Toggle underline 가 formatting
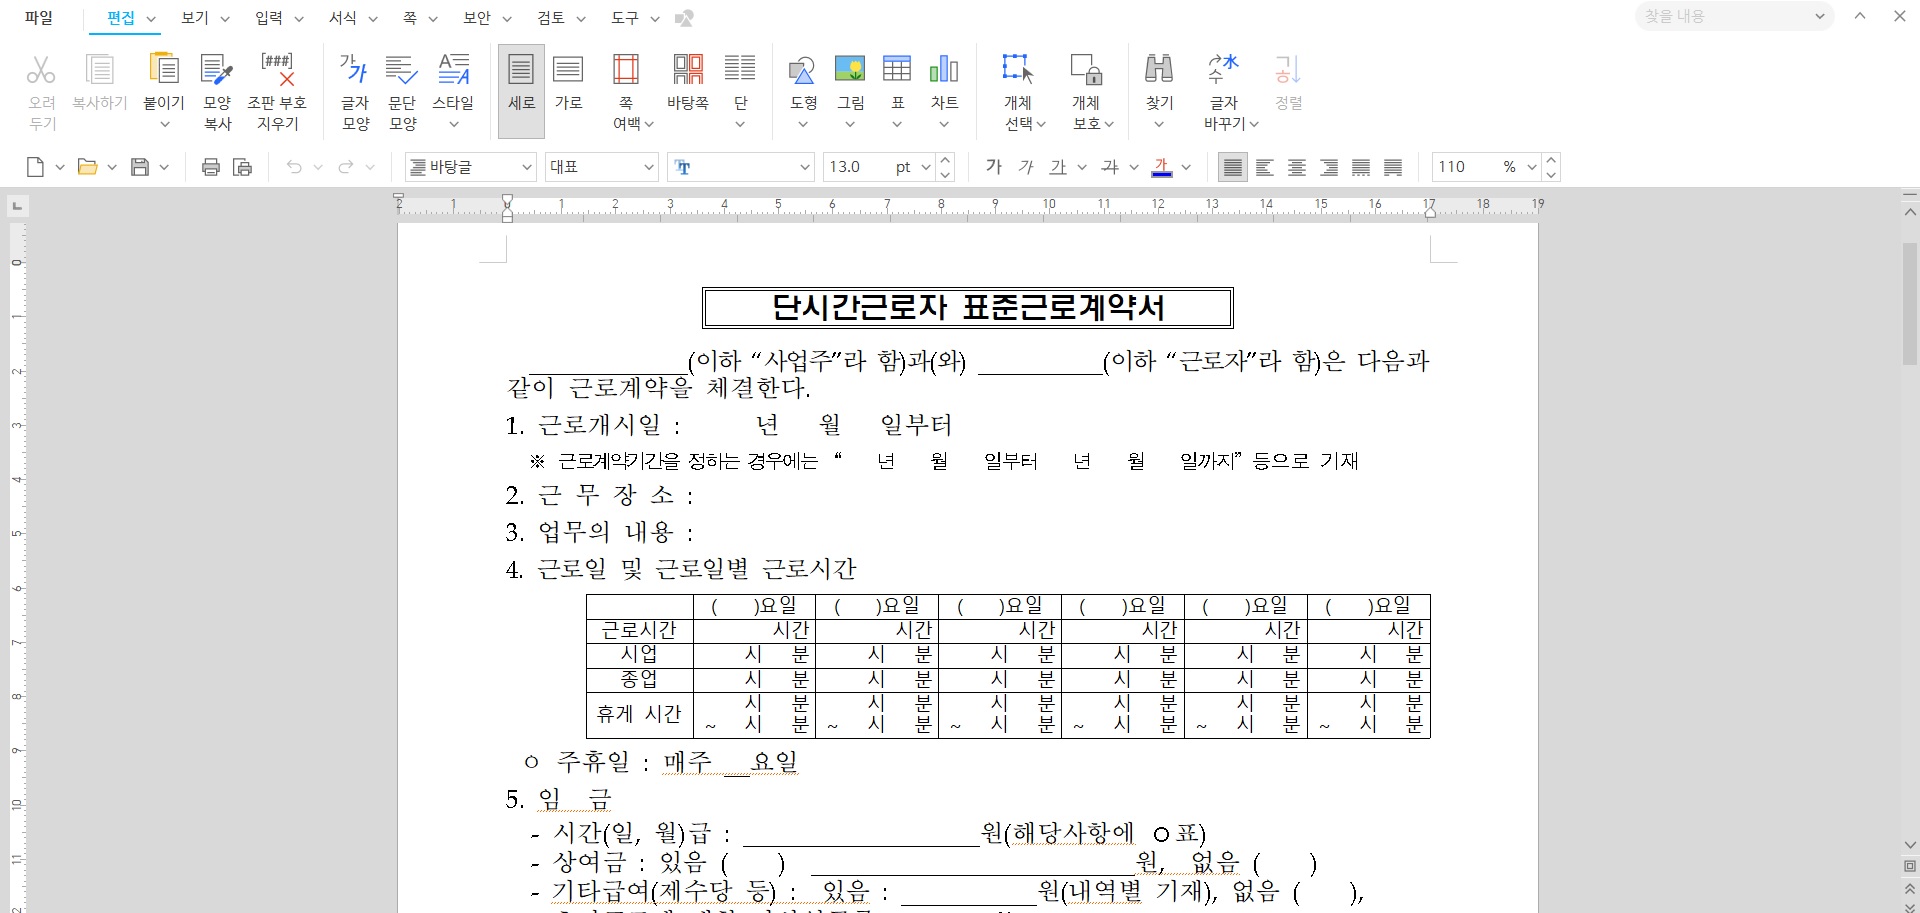 click(x=1058, y=167)
